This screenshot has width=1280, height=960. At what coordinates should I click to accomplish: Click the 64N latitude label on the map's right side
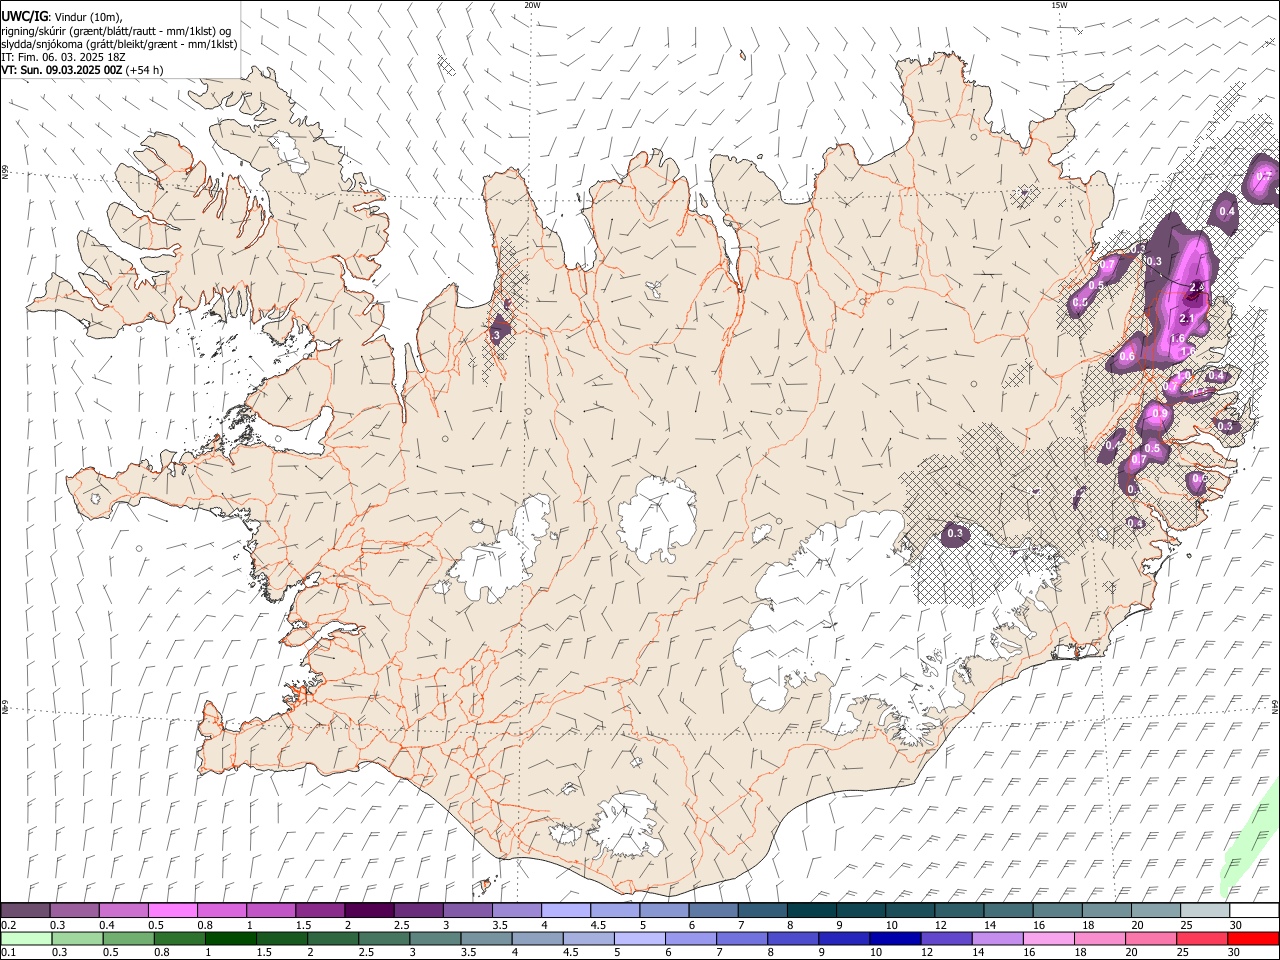(x=1275, y=706)
